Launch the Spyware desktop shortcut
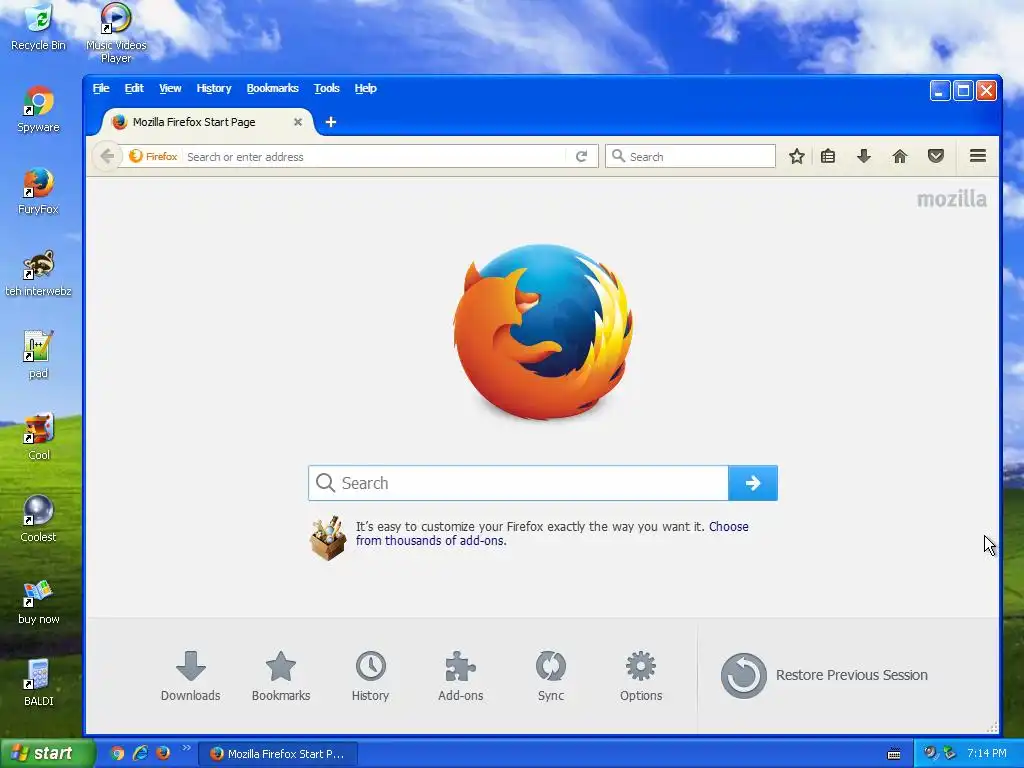The height and width of the screenshot is (768, 1024). point(38,109)
